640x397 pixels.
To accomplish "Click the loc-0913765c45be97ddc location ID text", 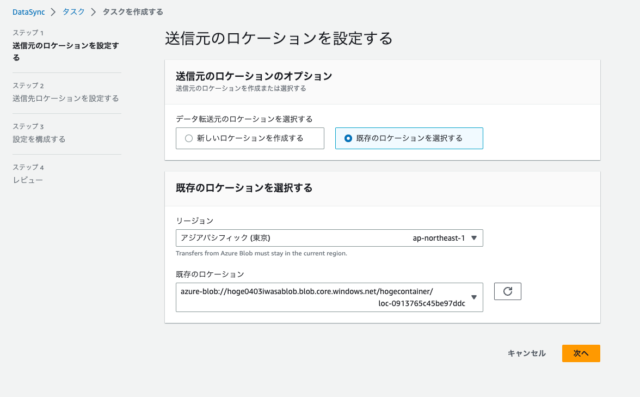I will (422, 304).
